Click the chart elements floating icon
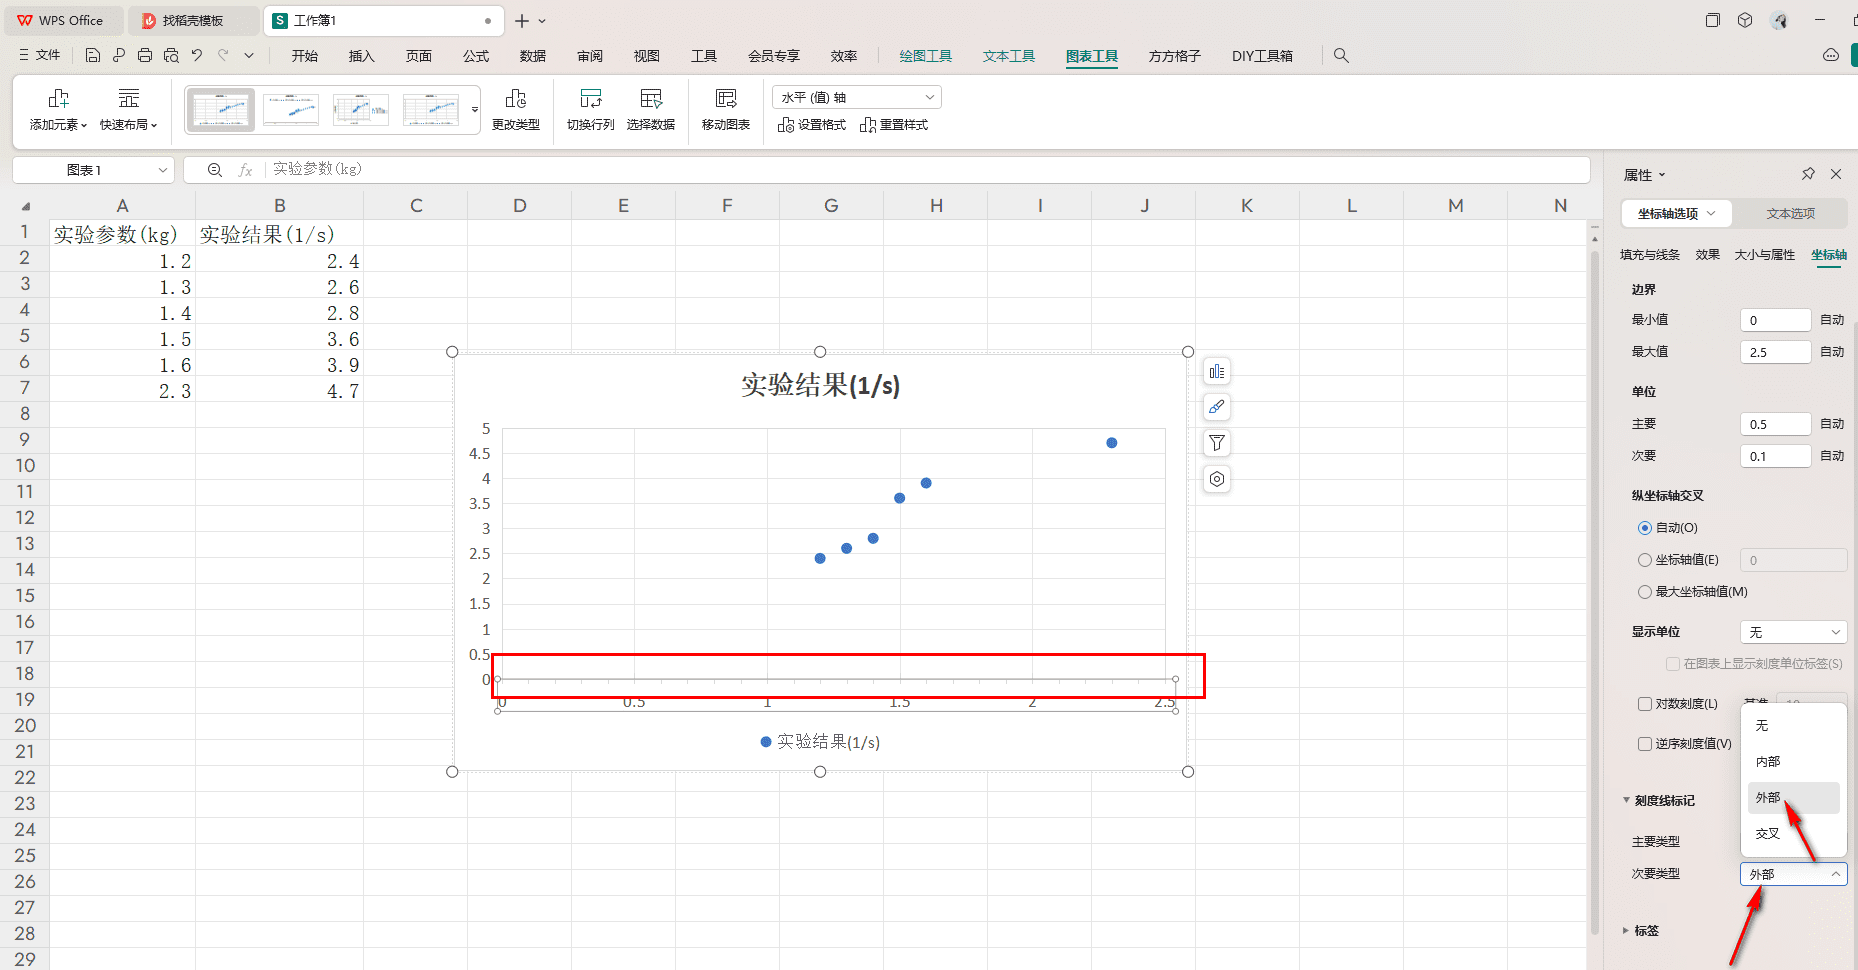The height and width of the screenshot is (970, 1858). click(x=1217, y=372)
